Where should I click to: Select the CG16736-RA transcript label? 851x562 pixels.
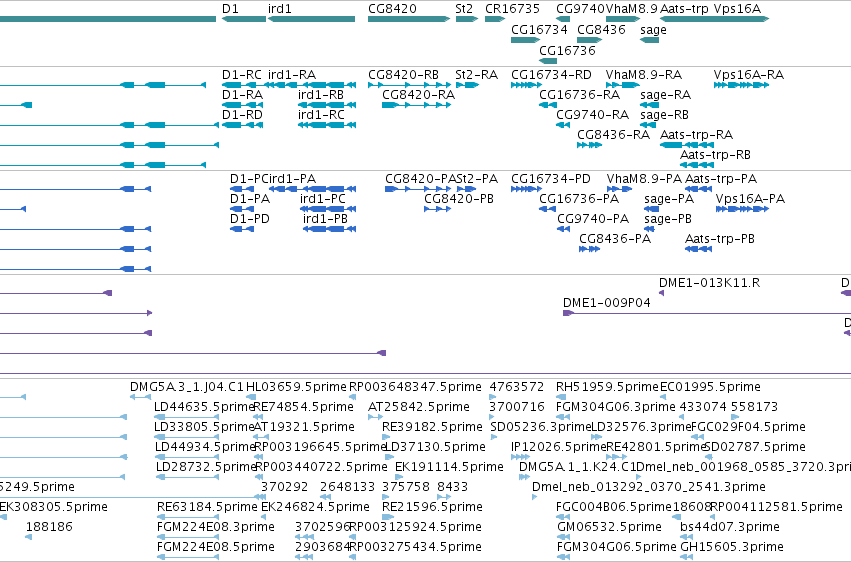tap(579, 94)
